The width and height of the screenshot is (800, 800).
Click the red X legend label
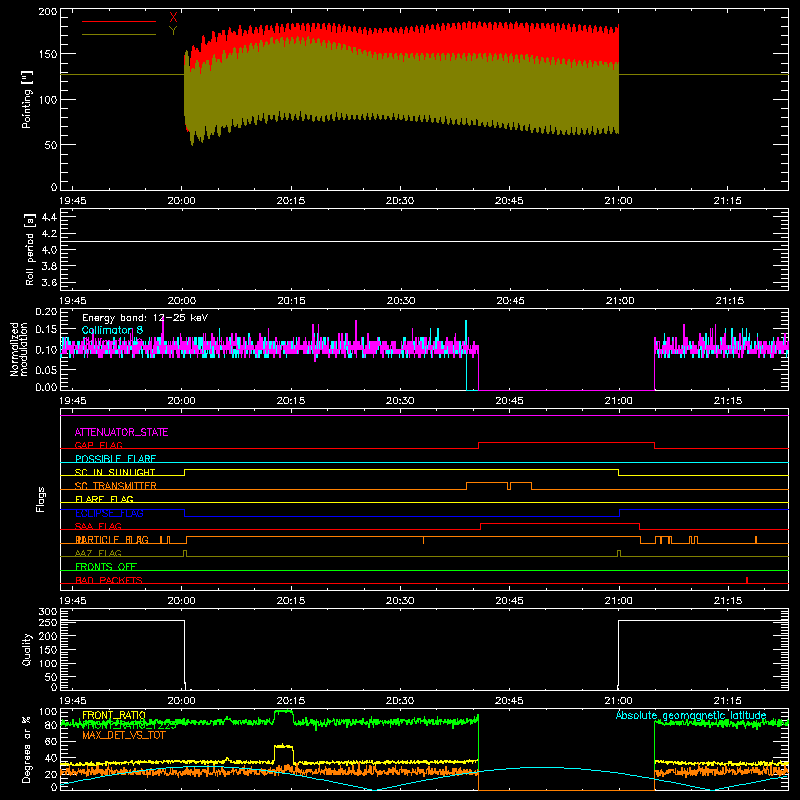pyautogui.click(x=173, y=17)
